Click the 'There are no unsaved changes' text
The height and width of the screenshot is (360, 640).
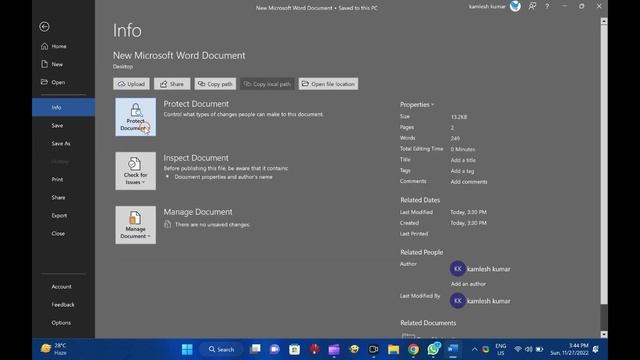(212, 224)
